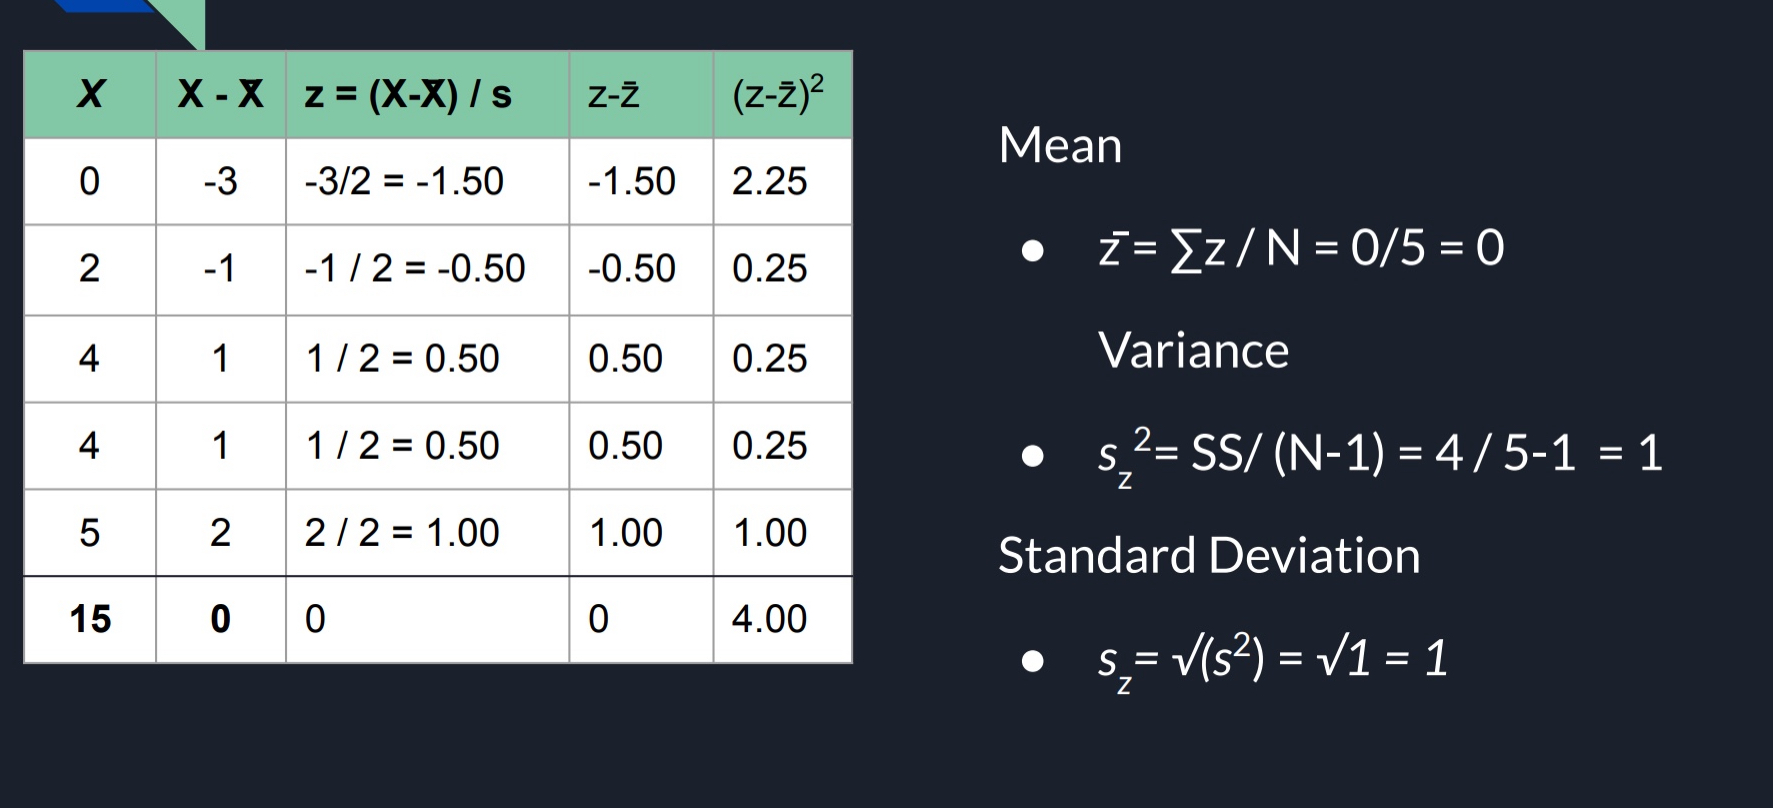This screenshot has height=808, width=1773.
Task: Click the mean formula ending "0/5 = 0"
Action: [x=1301, y=247]
